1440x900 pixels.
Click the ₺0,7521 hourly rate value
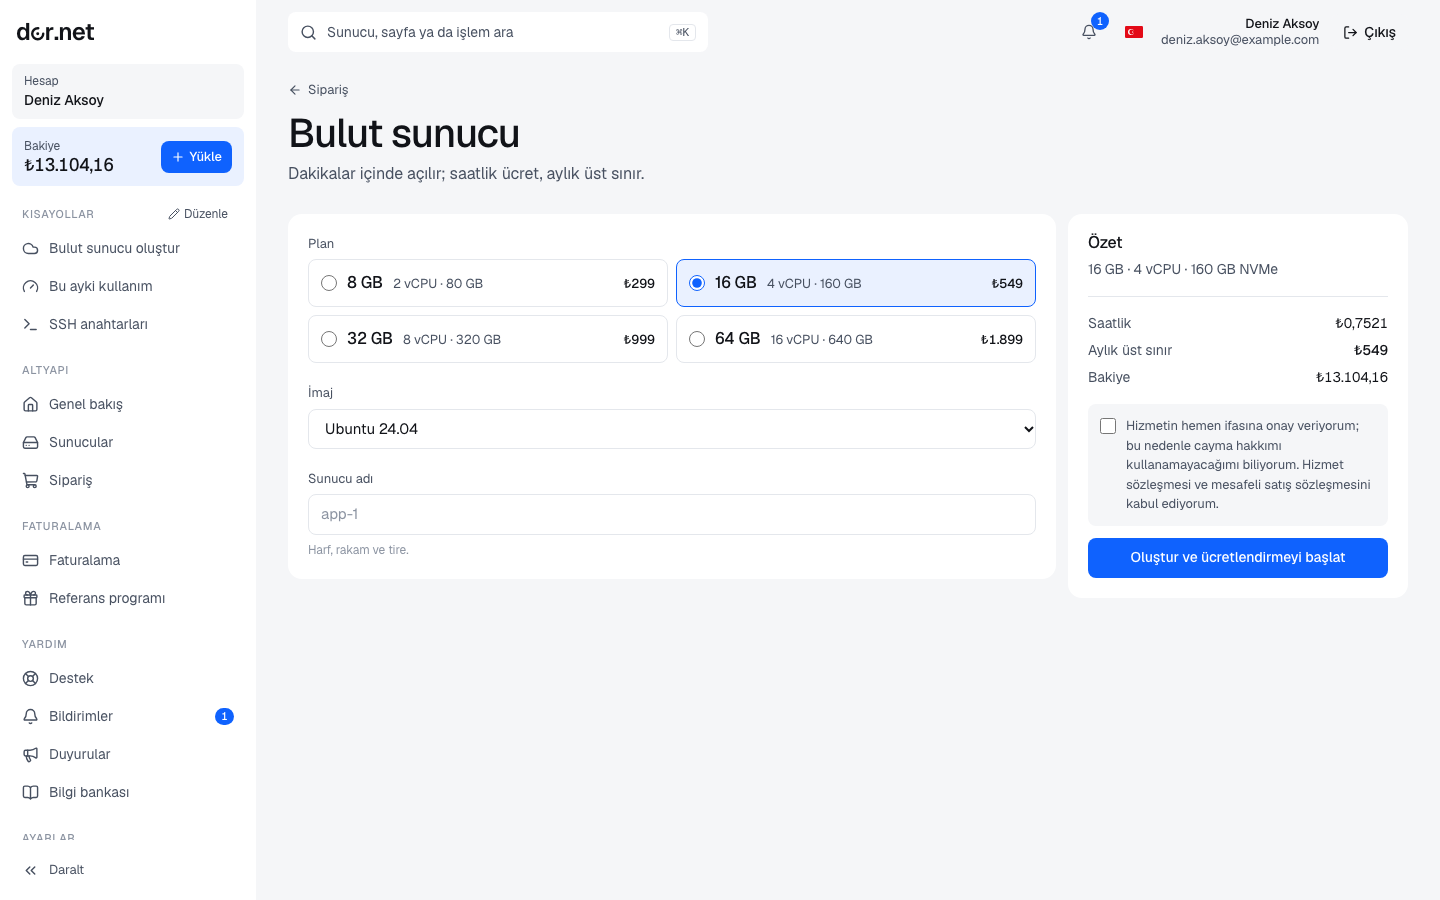(x=1361, y=323)
